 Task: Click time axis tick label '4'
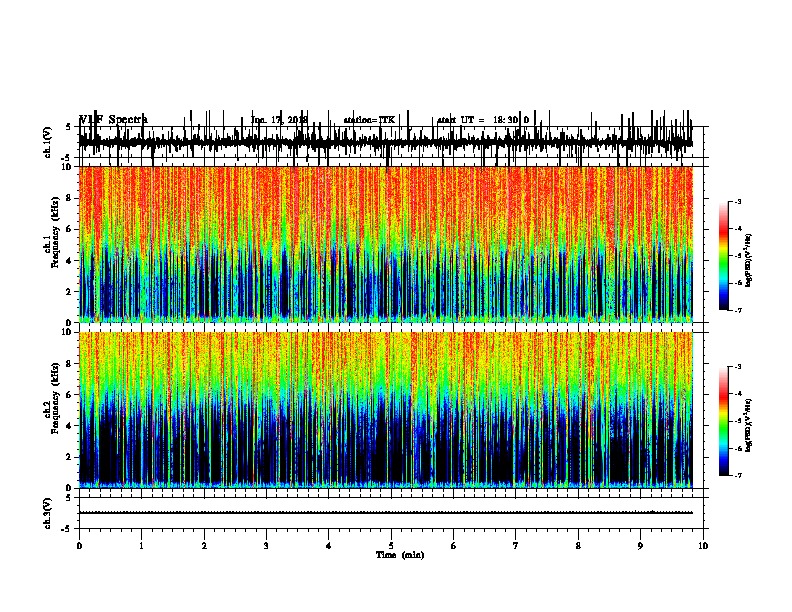[x=329, y=546]
